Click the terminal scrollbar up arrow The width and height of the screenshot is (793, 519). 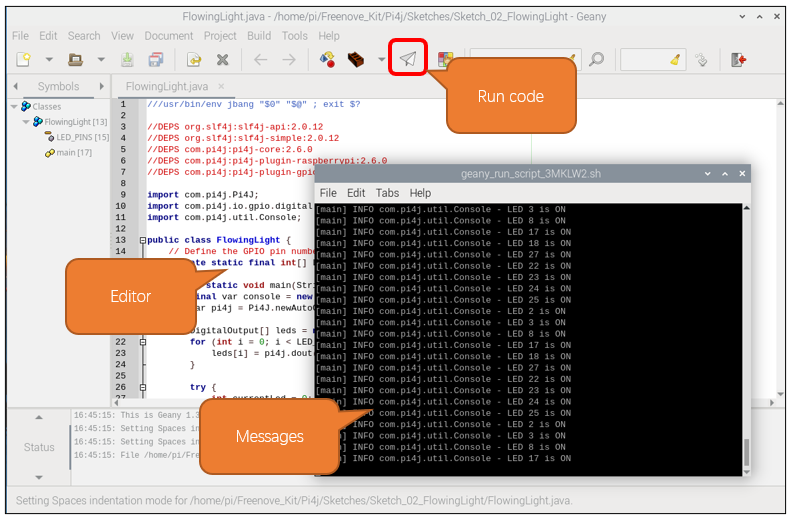(746, 208)
